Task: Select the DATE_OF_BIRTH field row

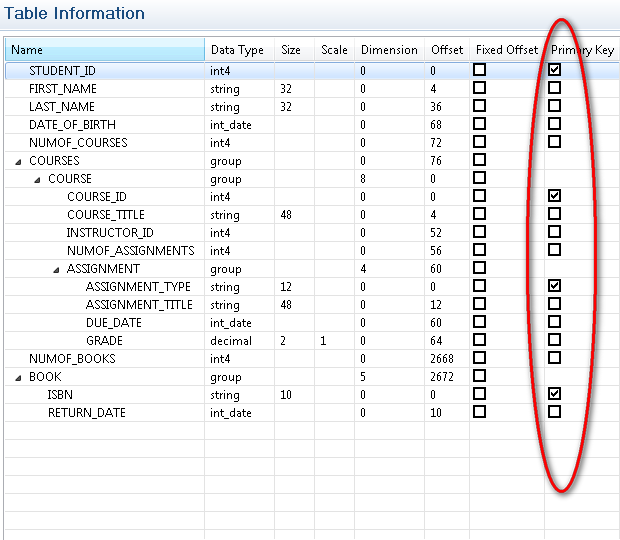Action: 72,125
